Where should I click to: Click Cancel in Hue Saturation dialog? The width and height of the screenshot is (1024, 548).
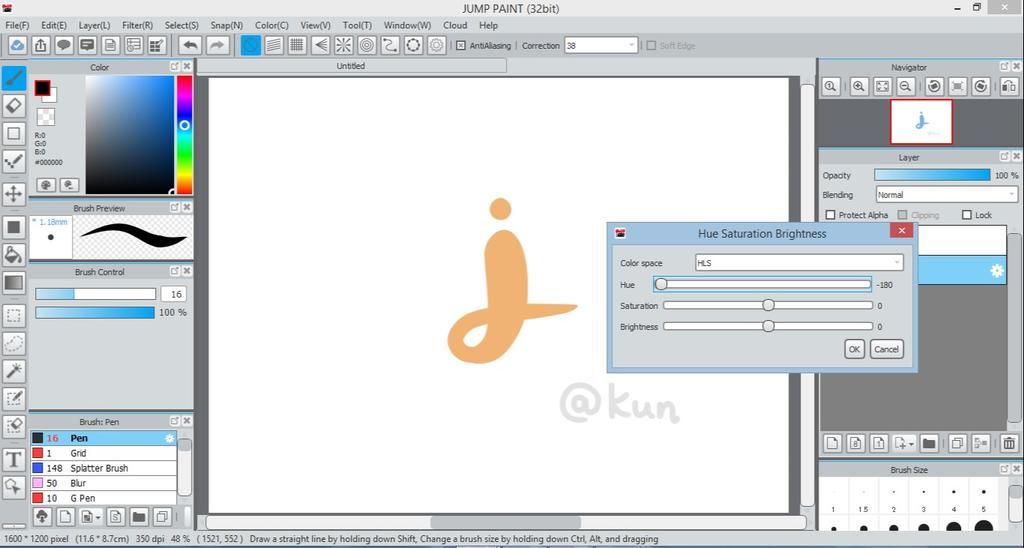tap(886, 349)
